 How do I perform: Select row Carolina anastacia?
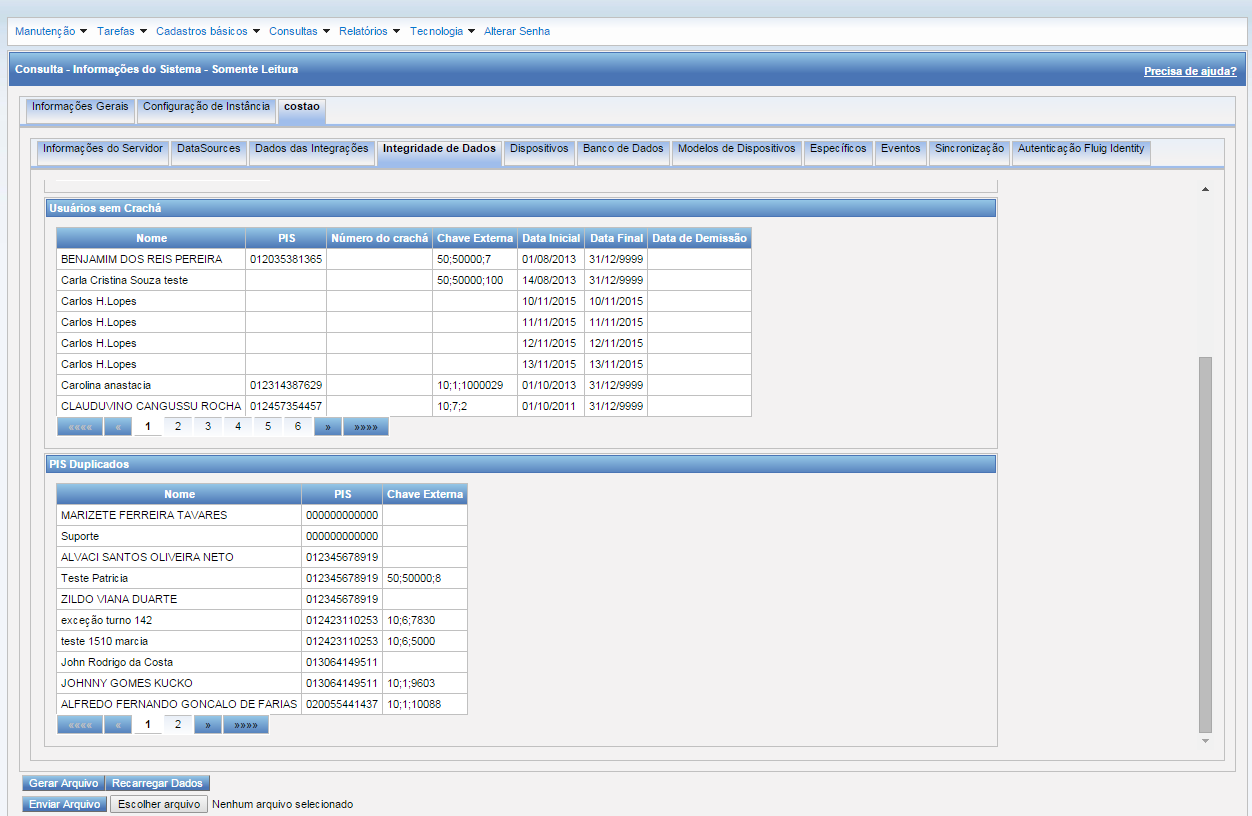tap(404, 385)
